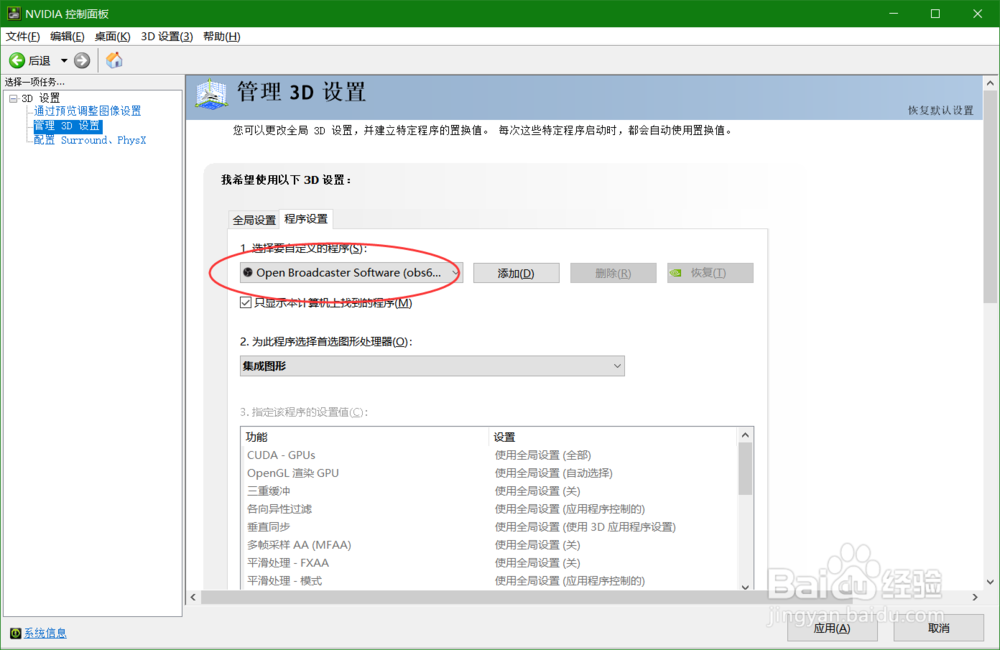The height and width of the screenshot is (650, 1000).
Task: Uncheck 只显示本计算机上找到的程序
Action: click(x=245, y=302)
